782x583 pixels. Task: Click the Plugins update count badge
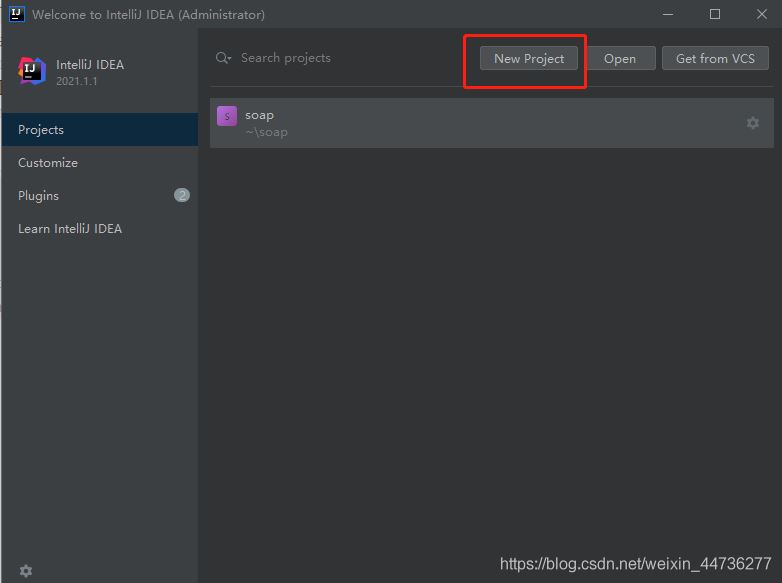point(182,195)
